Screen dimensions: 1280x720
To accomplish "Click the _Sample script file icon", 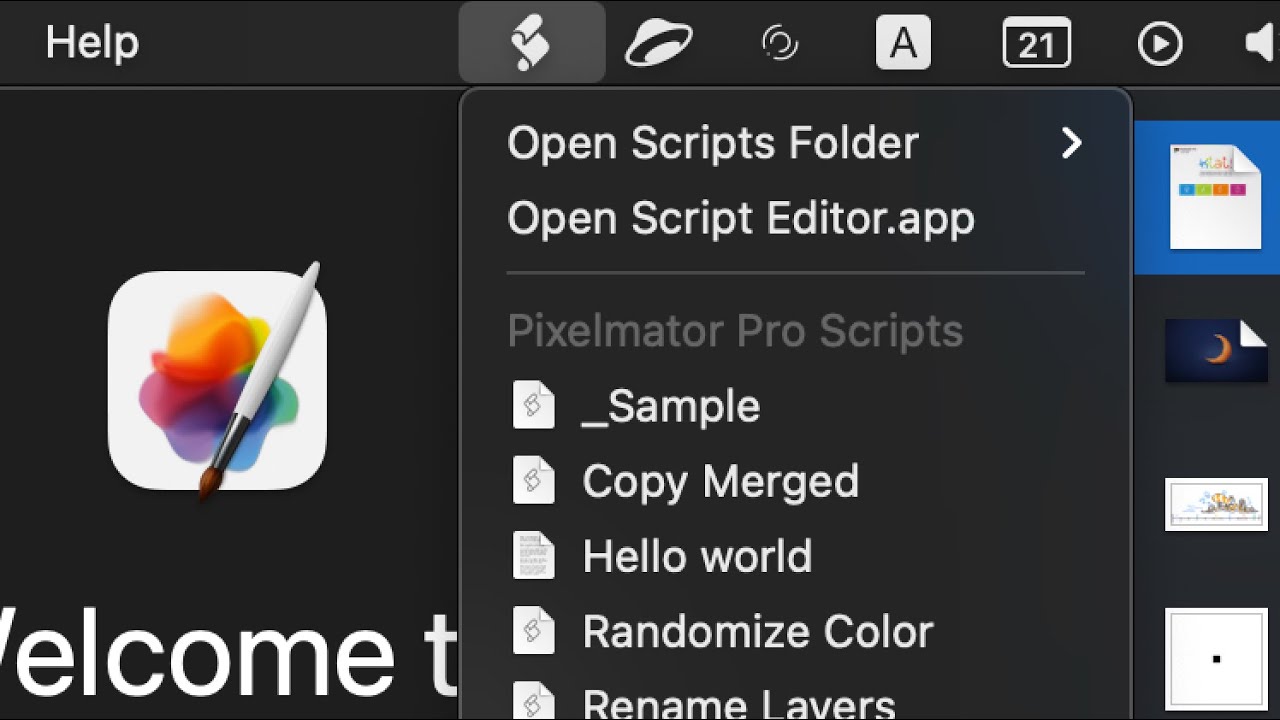I will point(533,406).
